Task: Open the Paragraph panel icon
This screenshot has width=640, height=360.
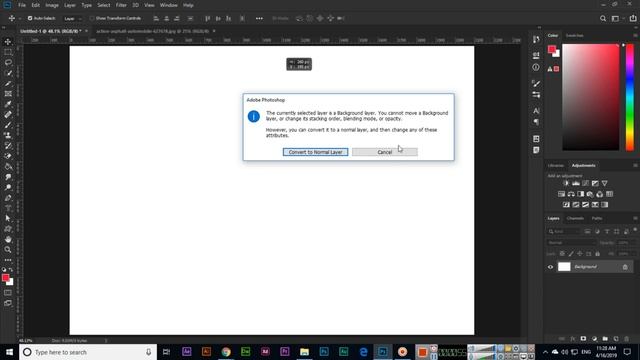Action: [x=536, y=122]
